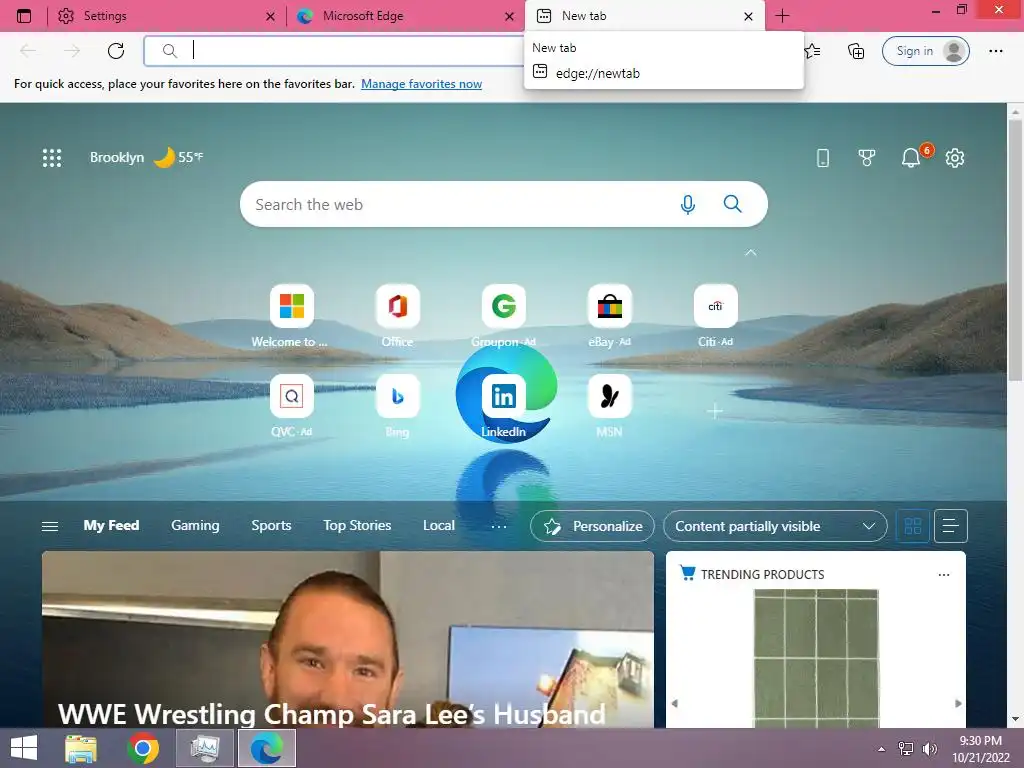Open the app launcher grid icon
Screen dimensions: 1024x768
click(52, 157)
